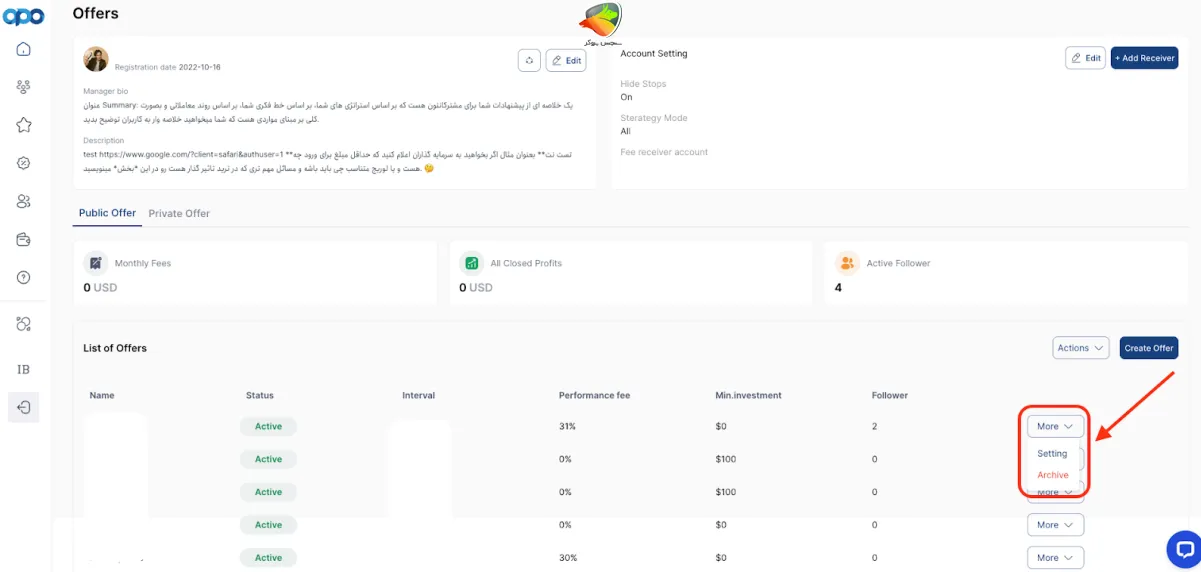Image resolution: width=1201 pixels, height=572 pixels.
Task: Select the Public Offer tab
Action: pos(107,213)
